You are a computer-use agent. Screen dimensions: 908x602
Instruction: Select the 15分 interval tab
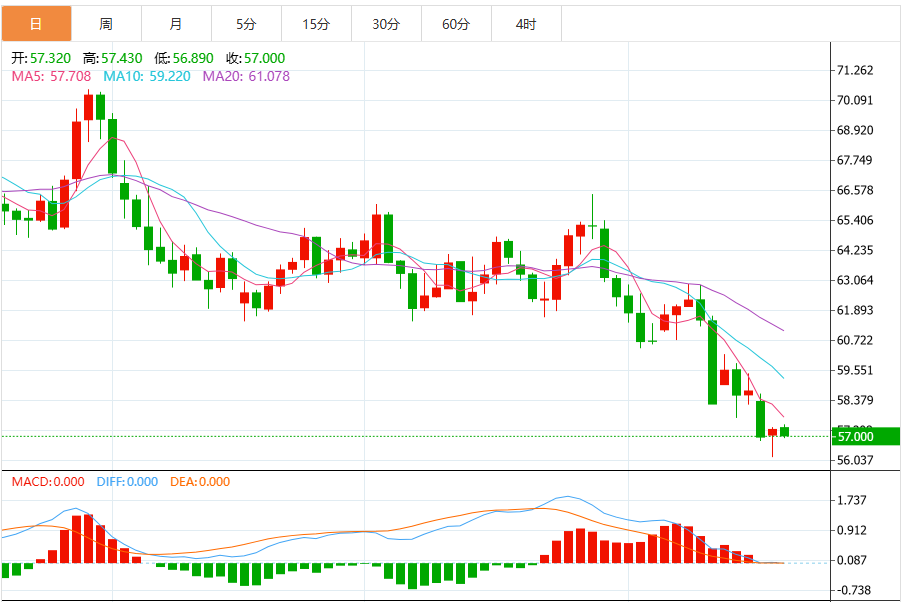(316, 24)
